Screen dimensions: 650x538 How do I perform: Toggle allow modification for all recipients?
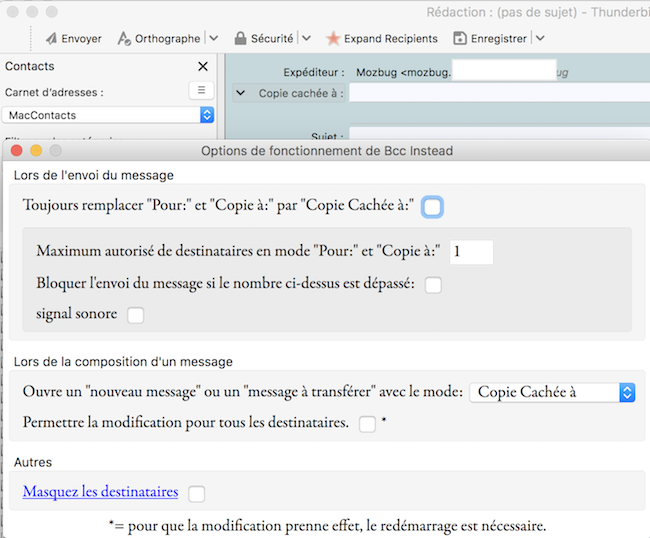coord(367,424)
